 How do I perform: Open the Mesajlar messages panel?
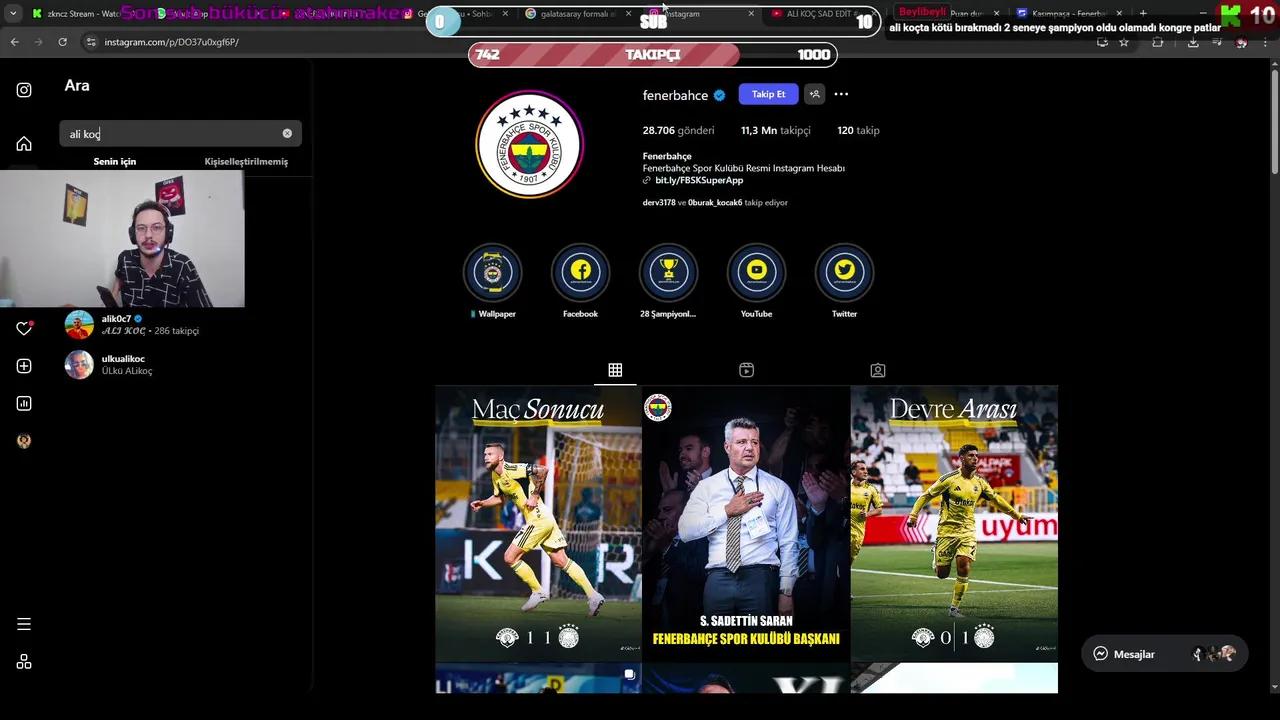(1164, 654)
